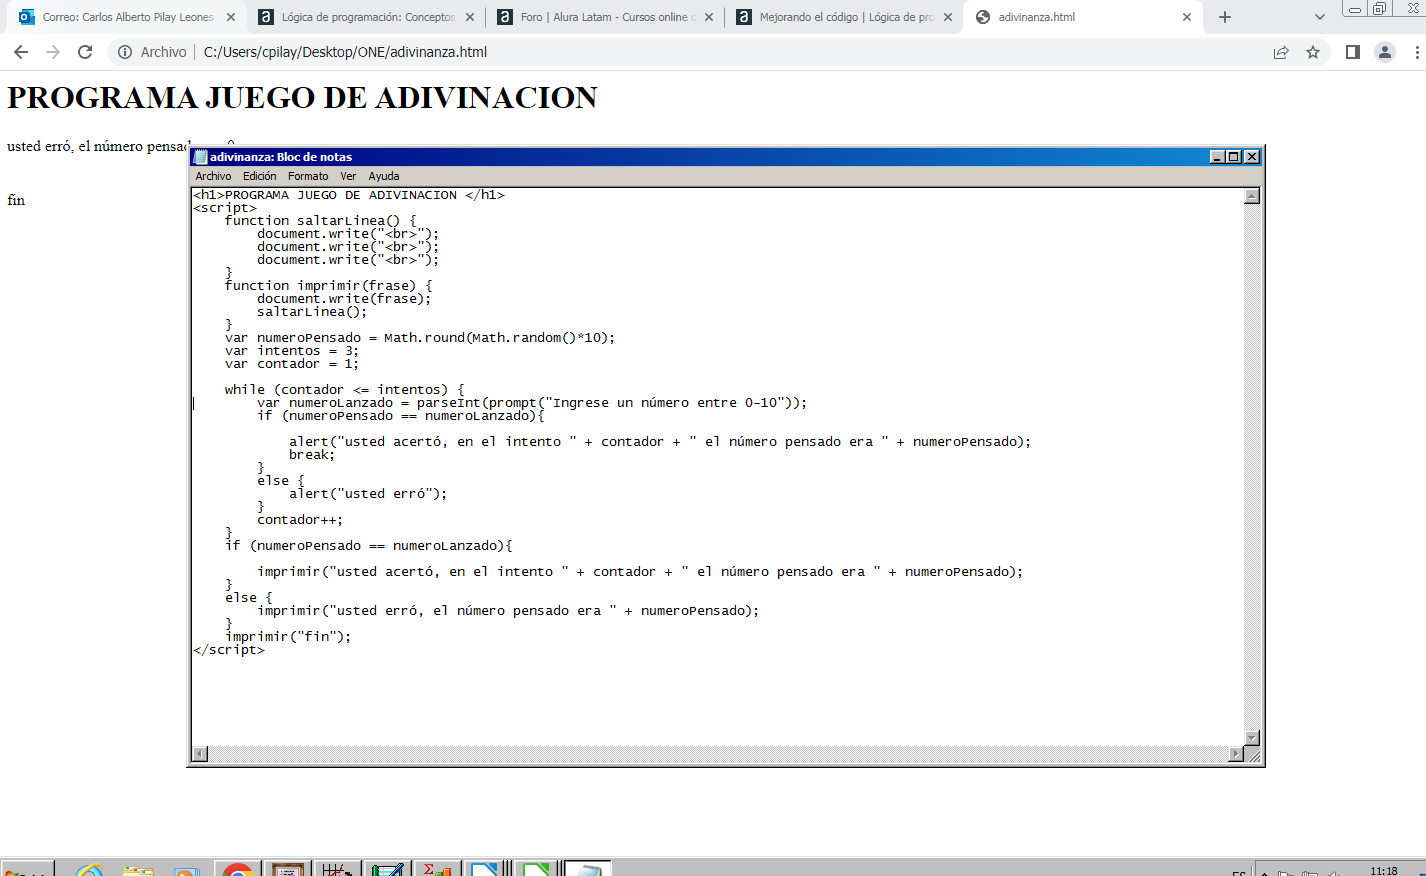This screenshot has height=876, width=1426.
Task: Click the 'fin' text on the webpage
Action: [x=16, y=200]
